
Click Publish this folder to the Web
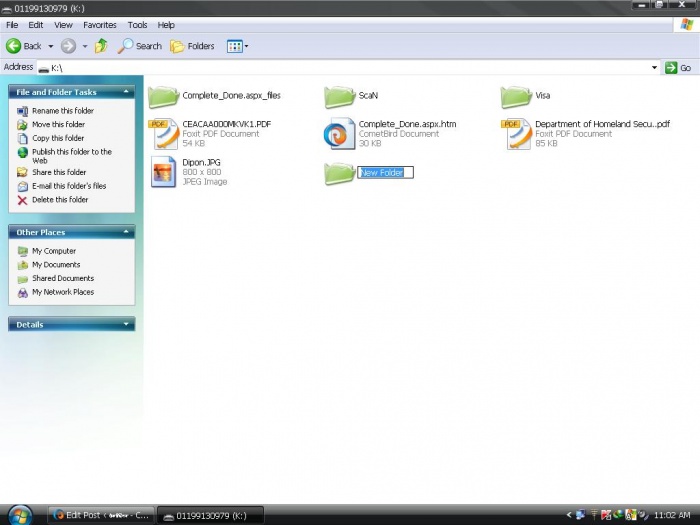coord(72,156)
